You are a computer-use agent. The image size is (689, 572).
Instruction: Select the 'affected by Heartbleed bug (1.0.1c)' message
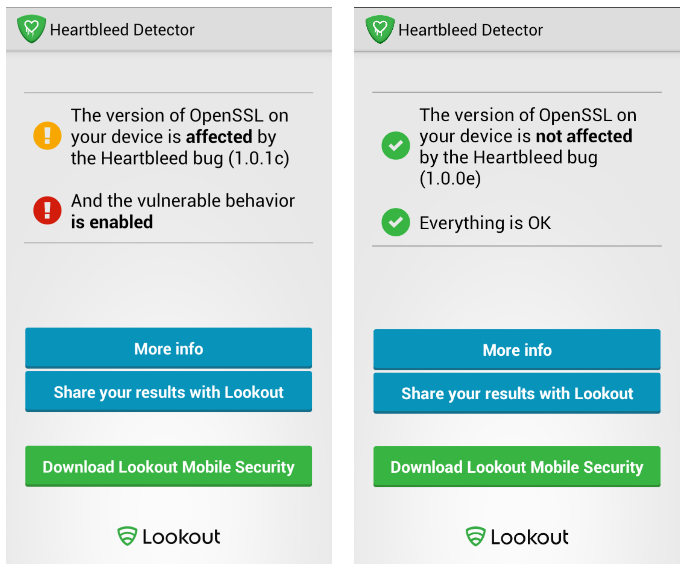(180, 137)
